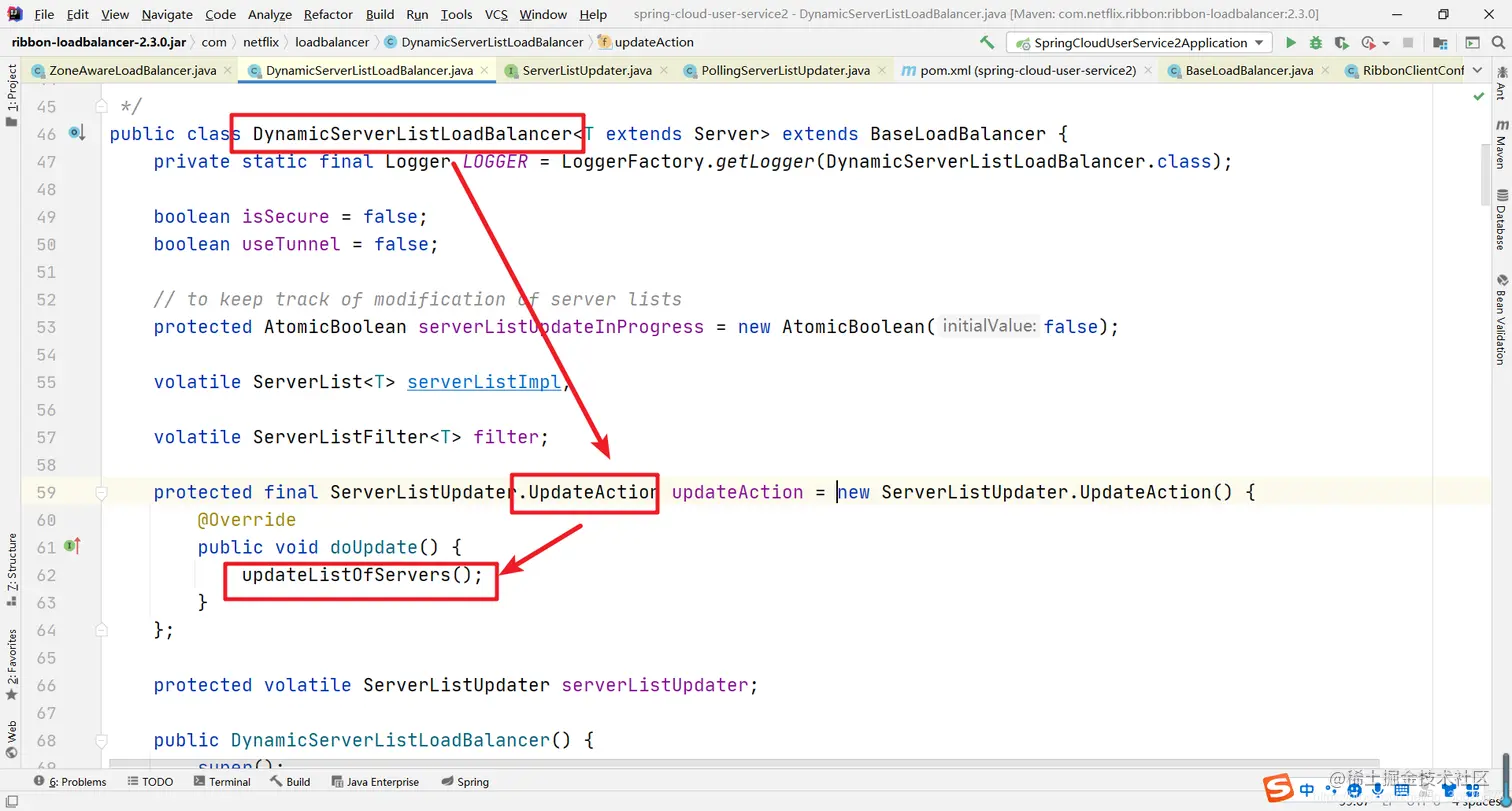Click the Sogou input method S icon
This screenshot has height=811, width=1512.
coord(1277,789)
